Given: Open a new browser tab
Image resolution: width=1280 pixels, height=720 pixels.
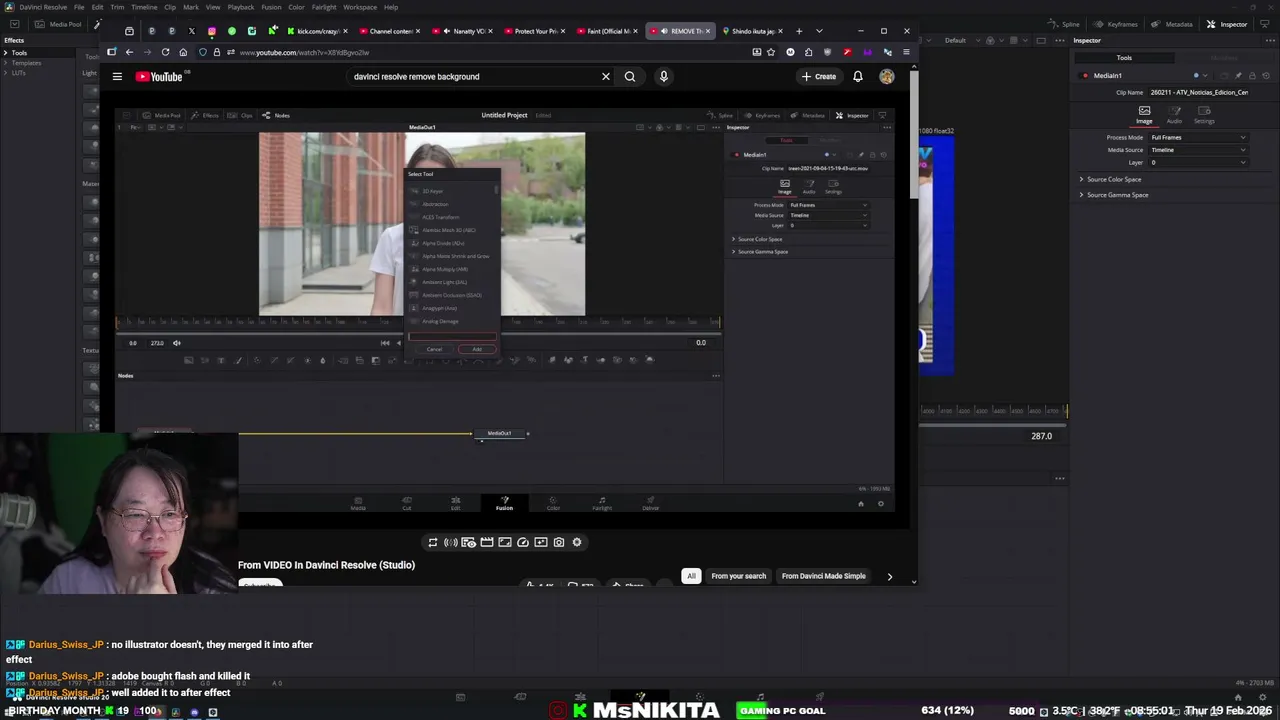Looking at the screenshot, I should click(x=798, y=31).
